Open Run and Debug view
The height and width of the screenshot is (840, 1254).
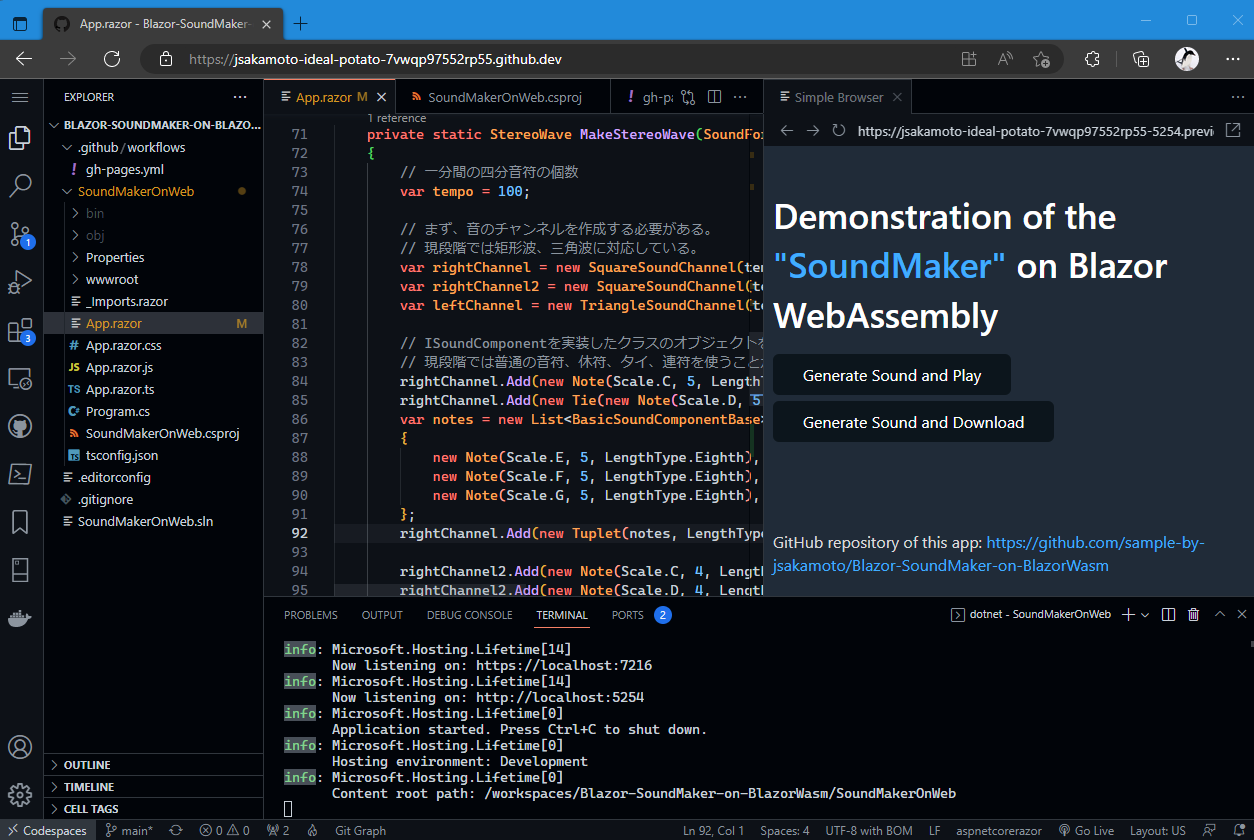pyautogui.click(x=20, y=283)
